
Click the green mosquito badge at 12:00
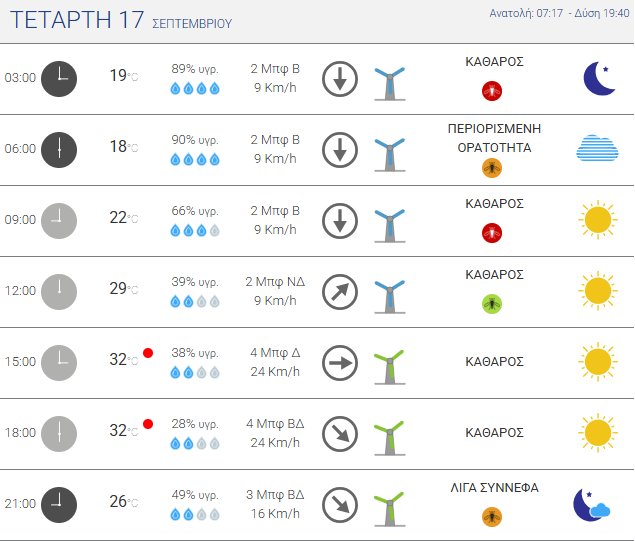492,303
